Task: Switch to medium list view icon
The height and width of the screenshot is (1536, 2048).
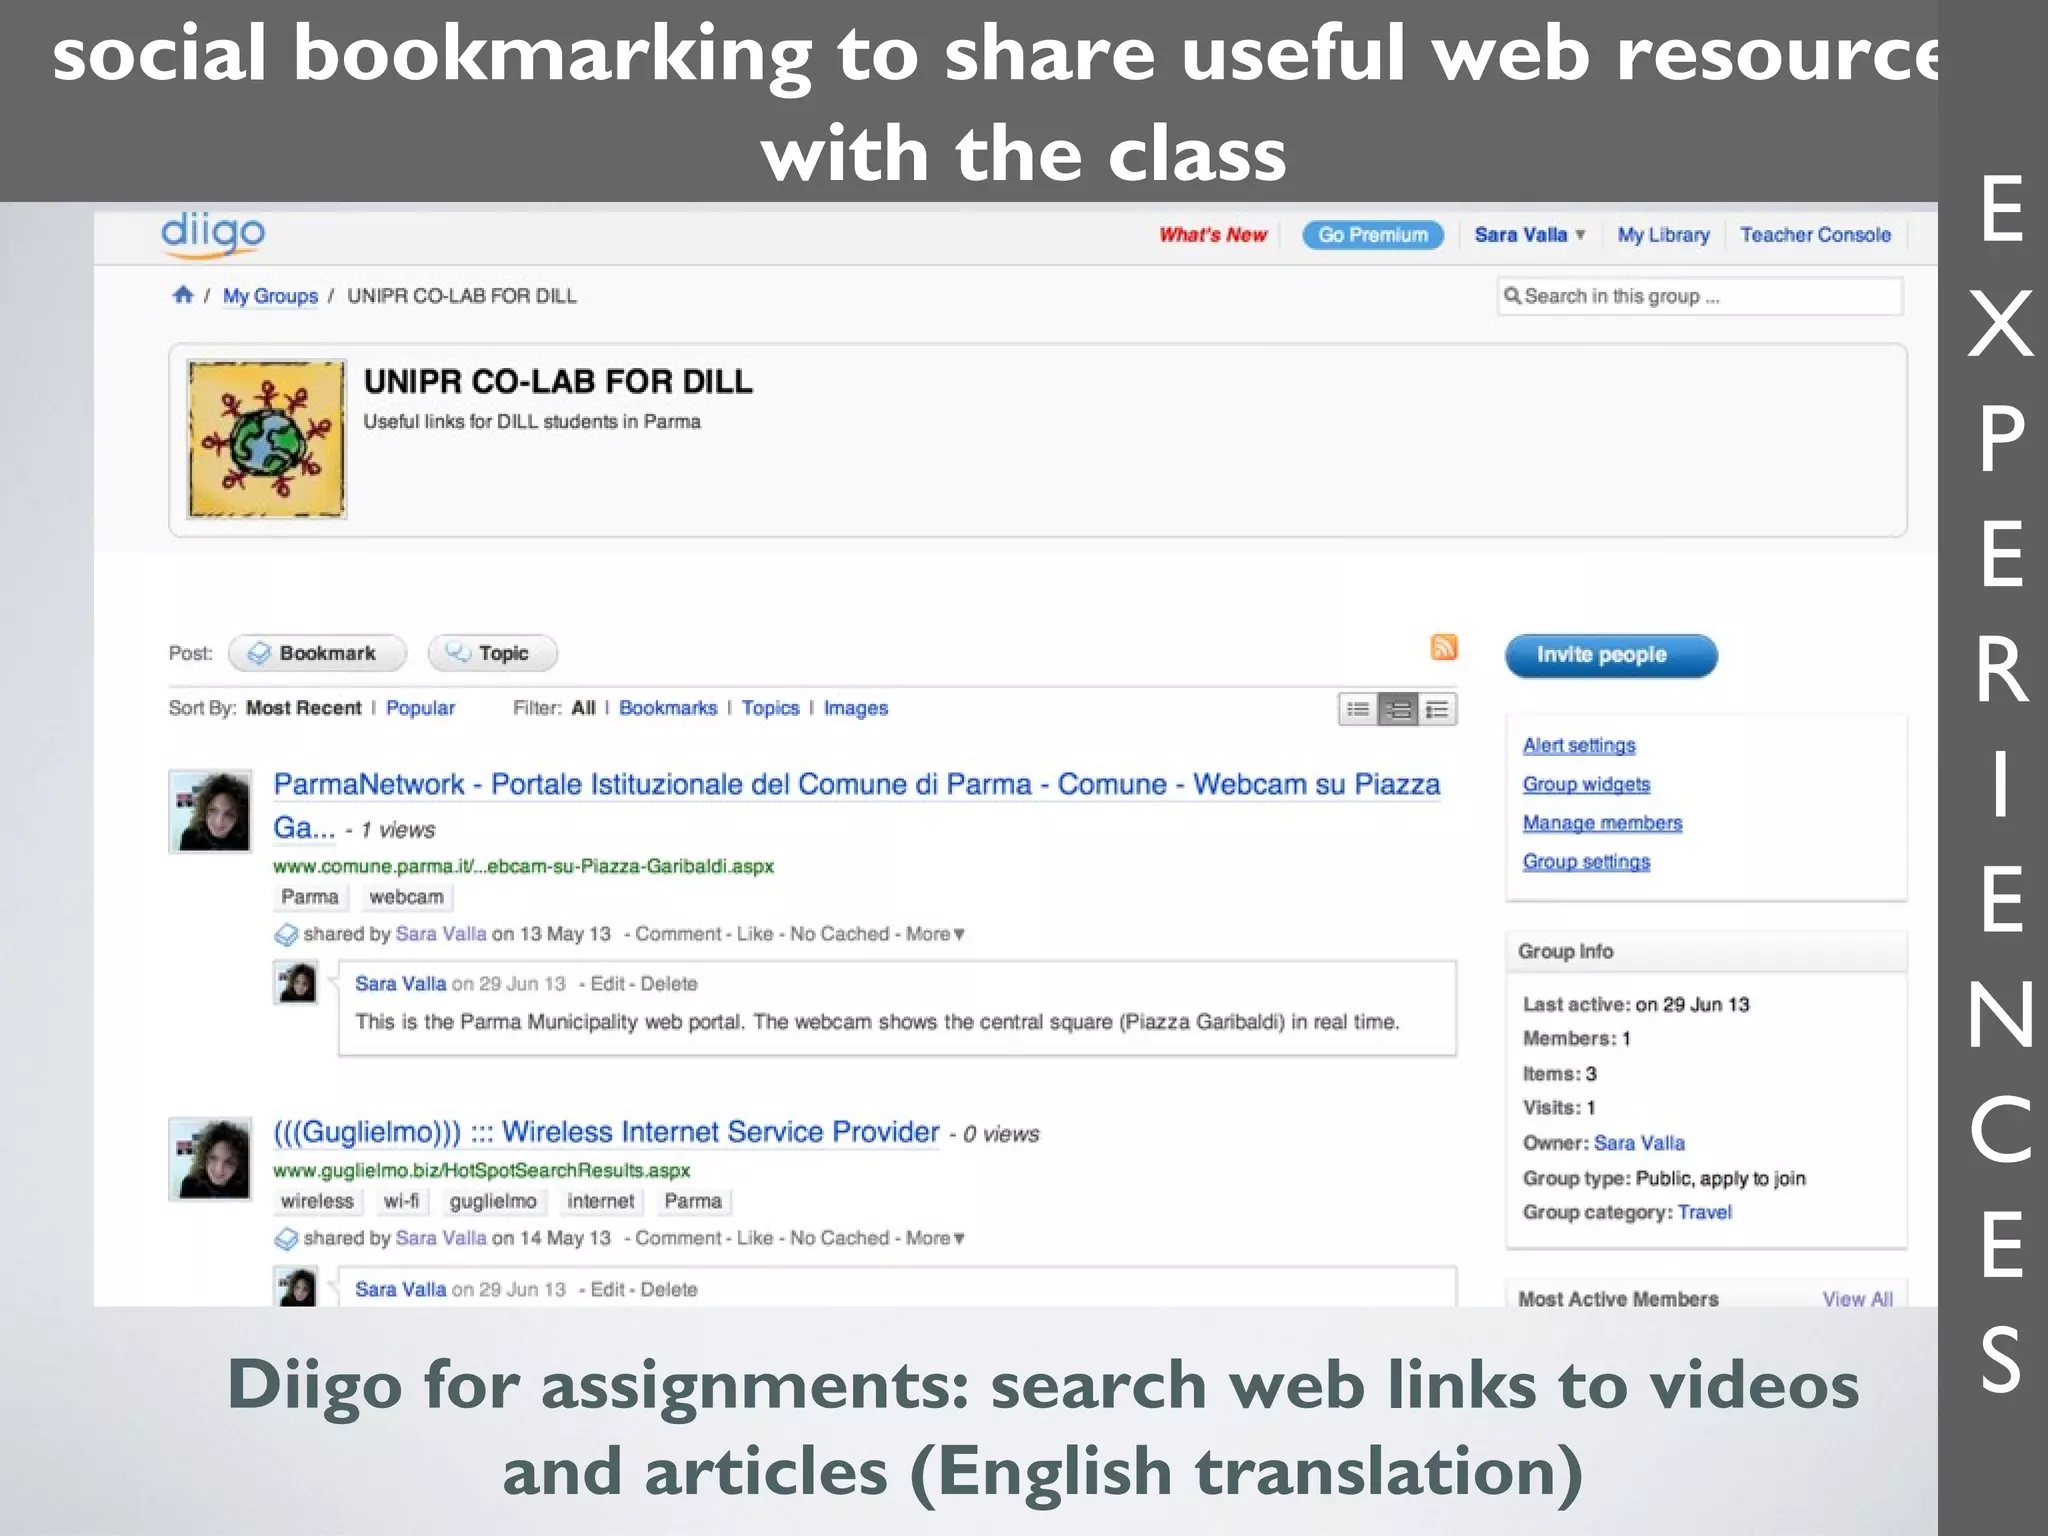Action: point(1398,709)
